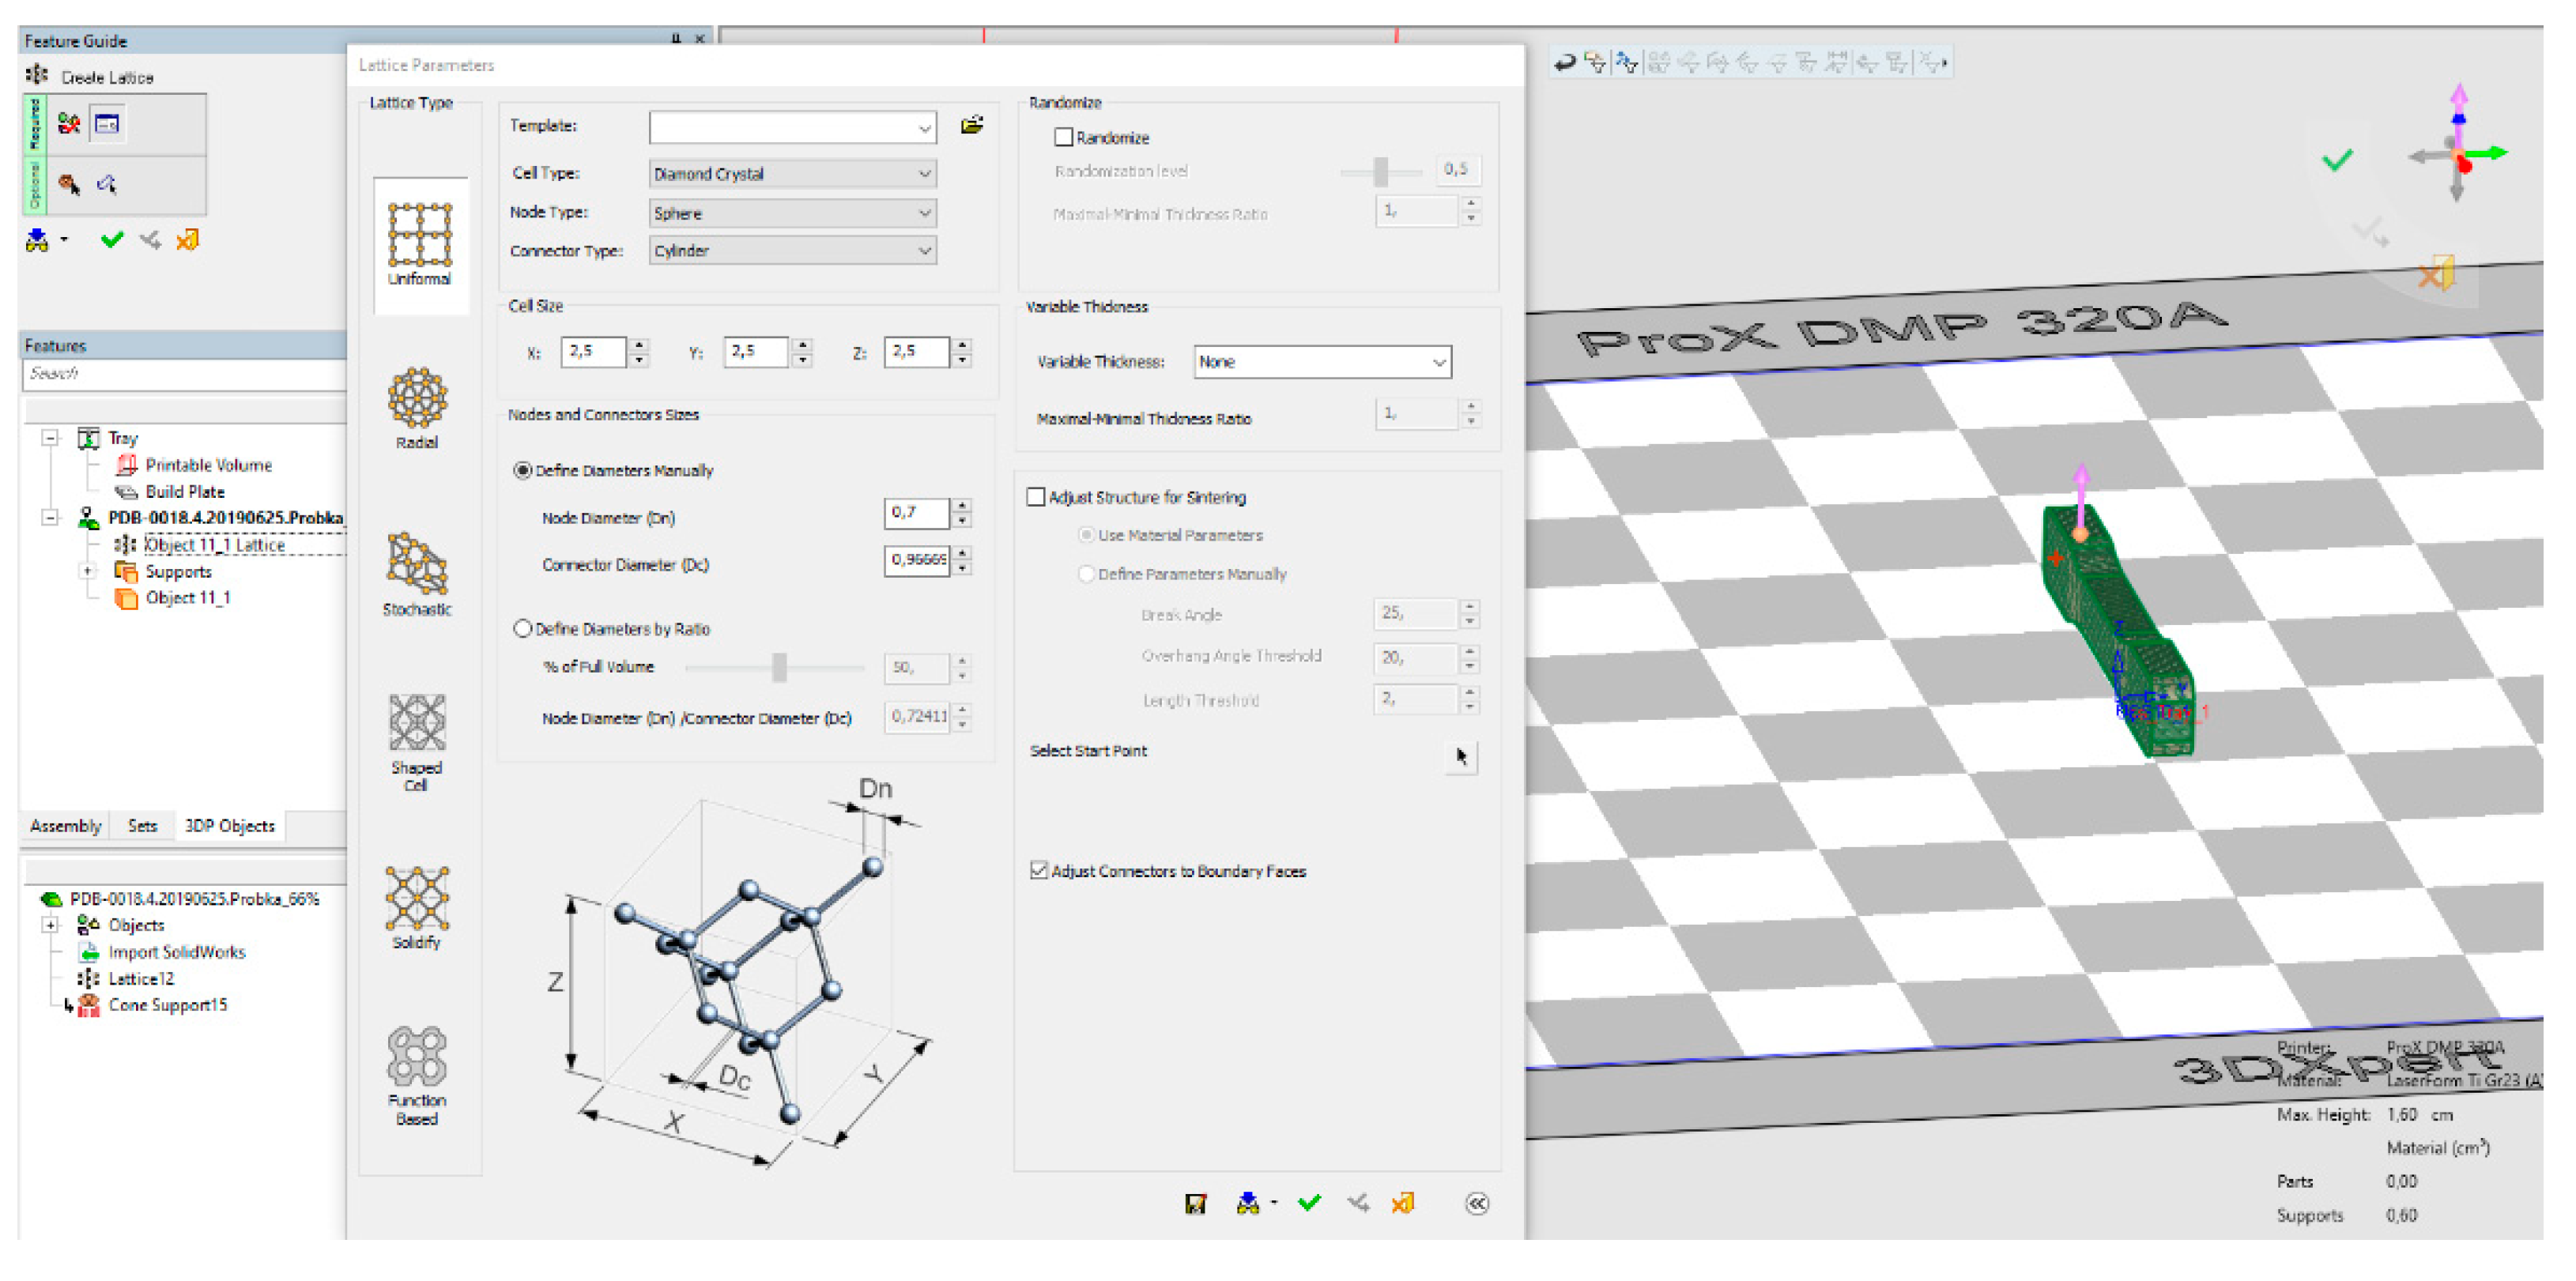Screen dimensions: 2576x1281
Task: Click the green check in Feature Guide
Action: [112, 239]
